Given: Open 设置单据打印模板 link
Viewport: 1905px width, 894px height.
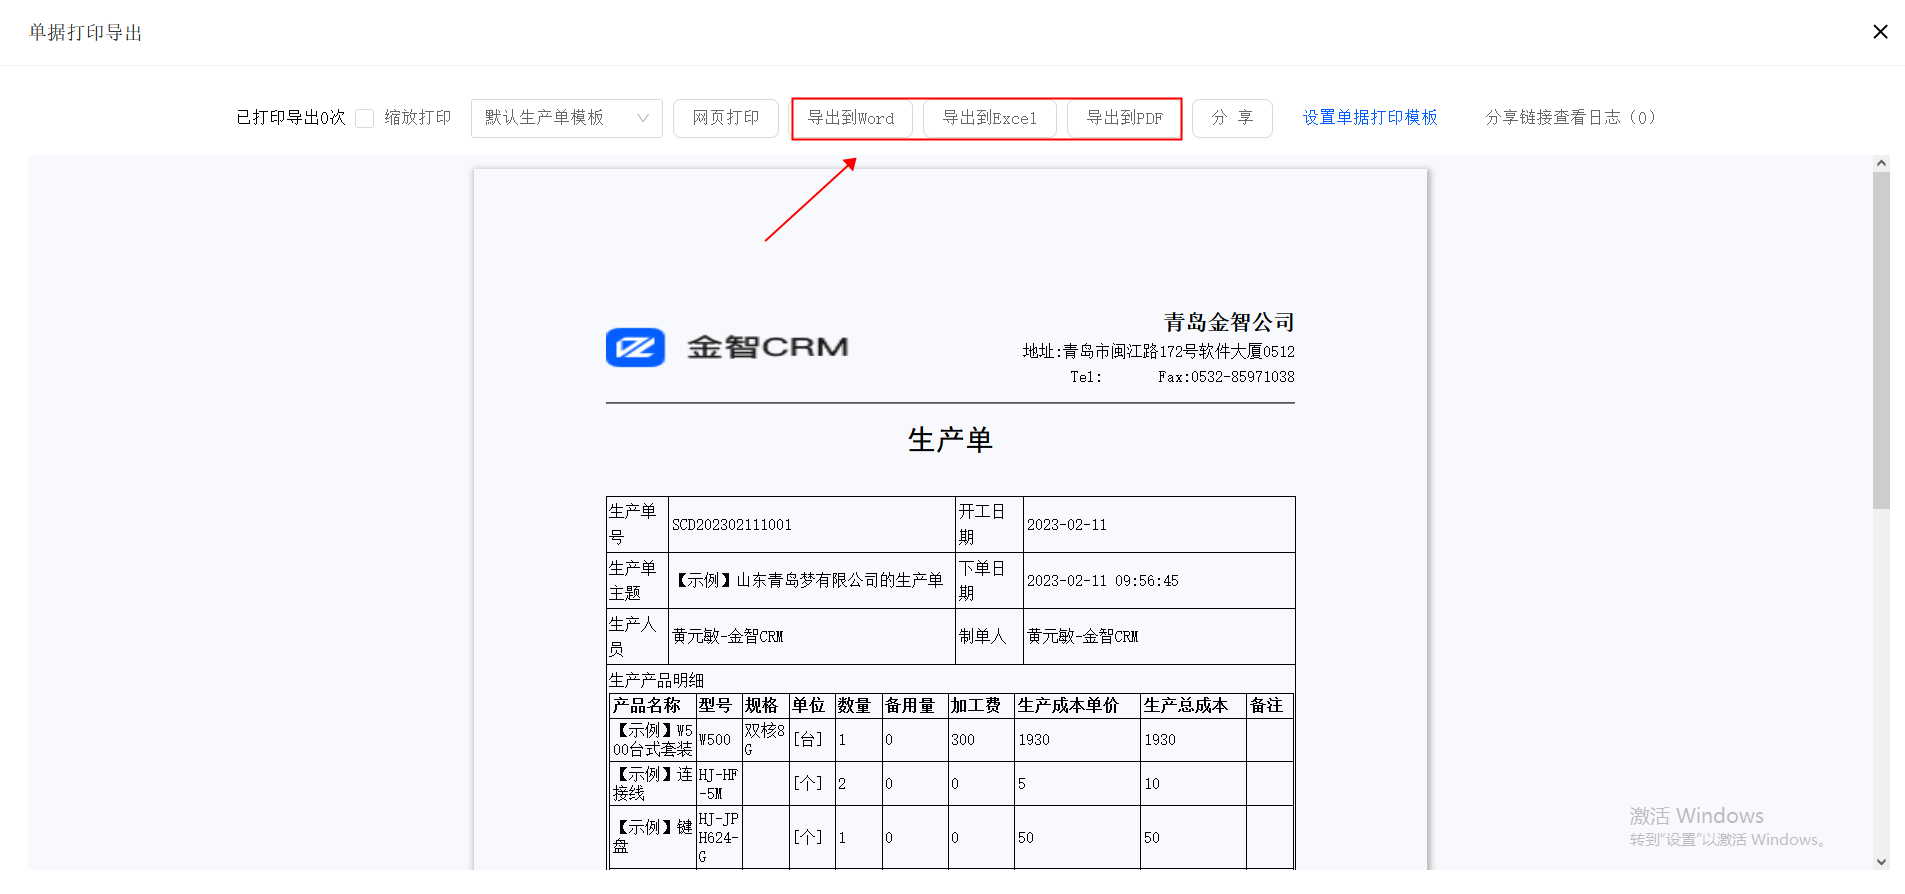Looking at the screenshot, I should [1370, 118].
